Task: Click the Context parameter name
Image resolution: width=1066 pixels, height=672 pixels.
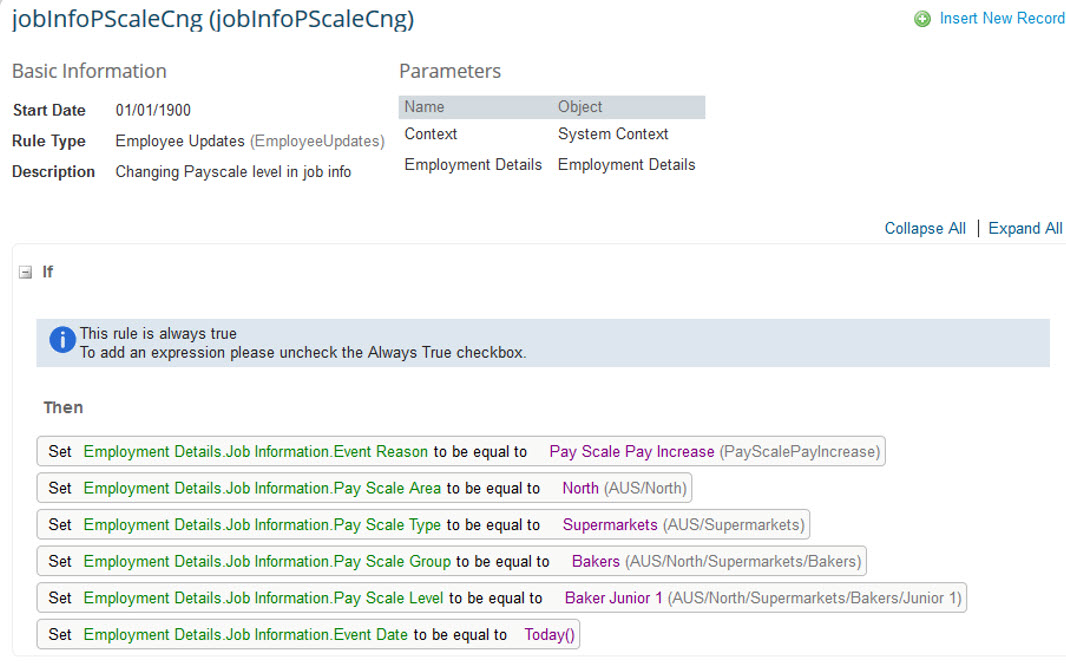Action: 430,134
